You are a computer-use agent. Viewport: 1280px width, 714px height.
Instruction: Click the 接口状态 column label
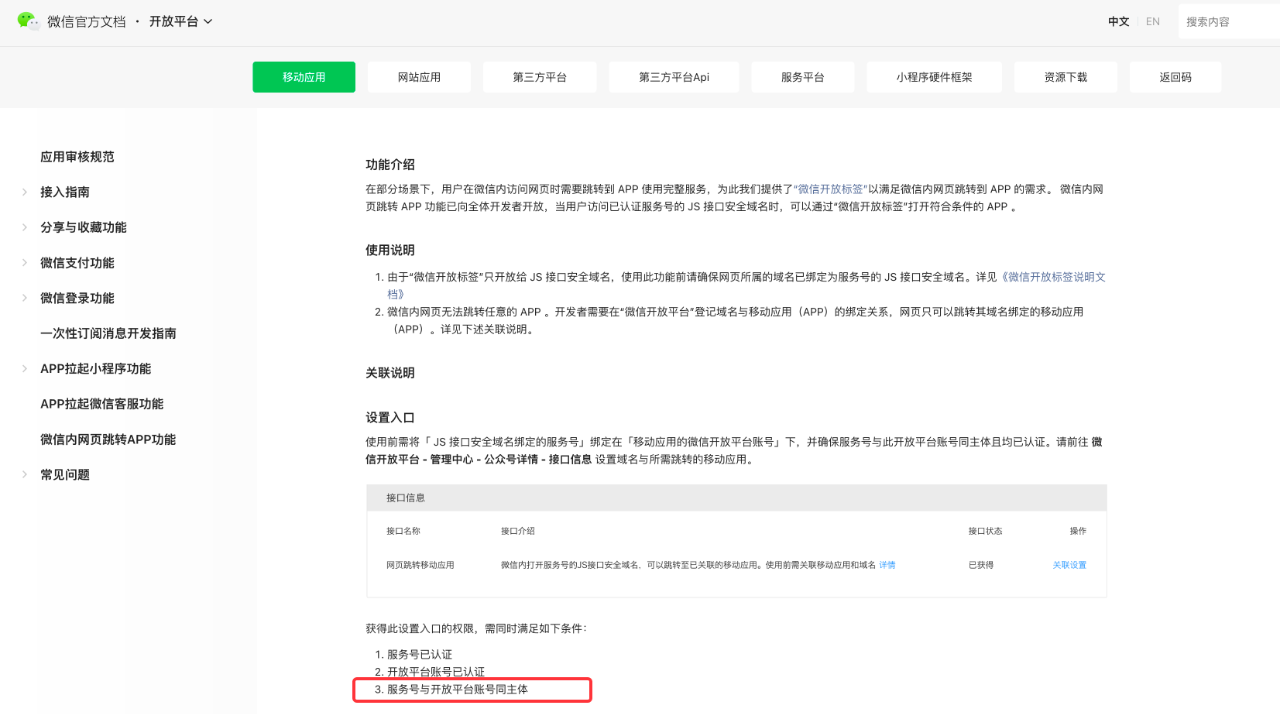[x=985, y=531]
